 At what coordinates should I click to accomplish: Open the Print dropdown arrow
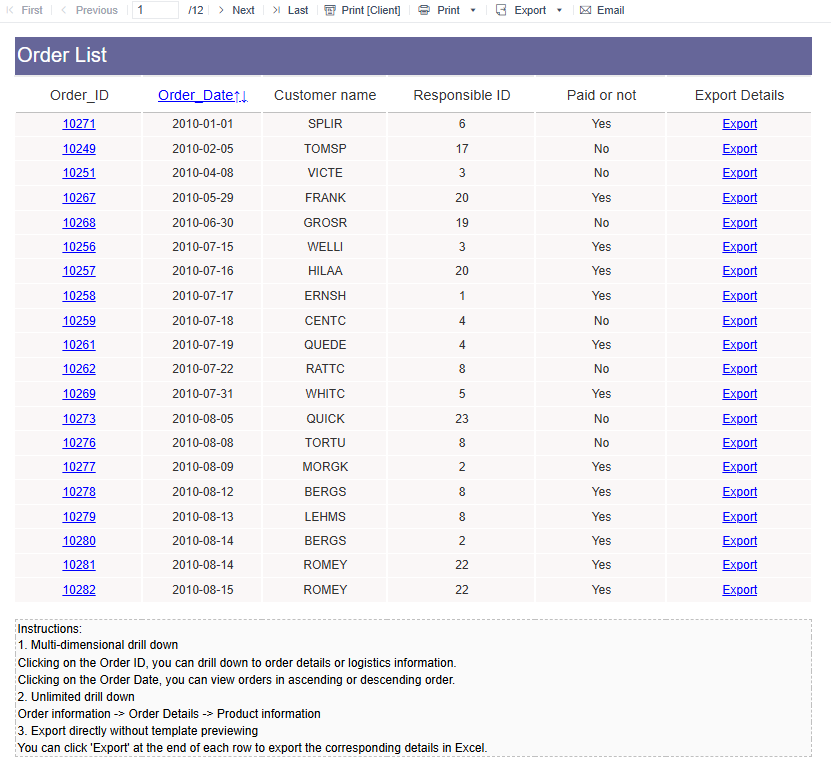(473, 10)
